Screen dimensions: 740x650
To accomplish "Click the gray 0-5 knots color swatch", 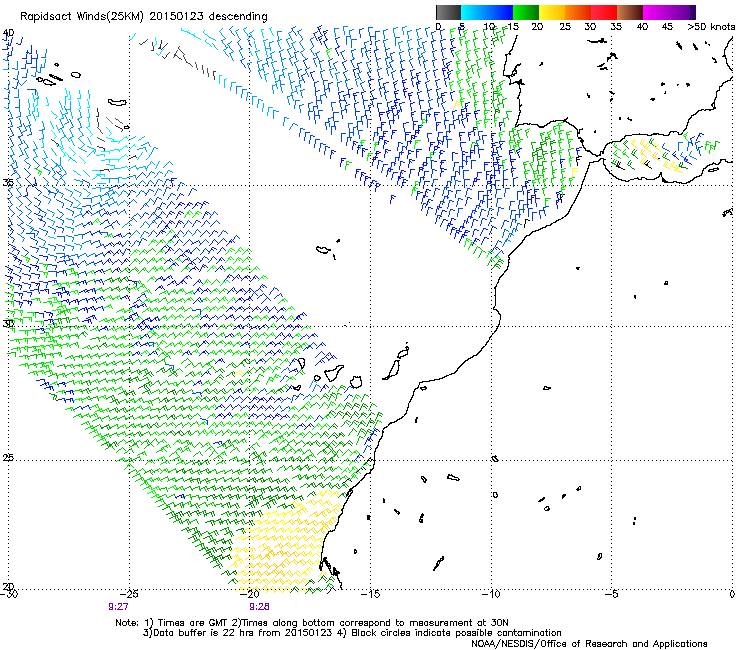I will (x=448, y=12).
